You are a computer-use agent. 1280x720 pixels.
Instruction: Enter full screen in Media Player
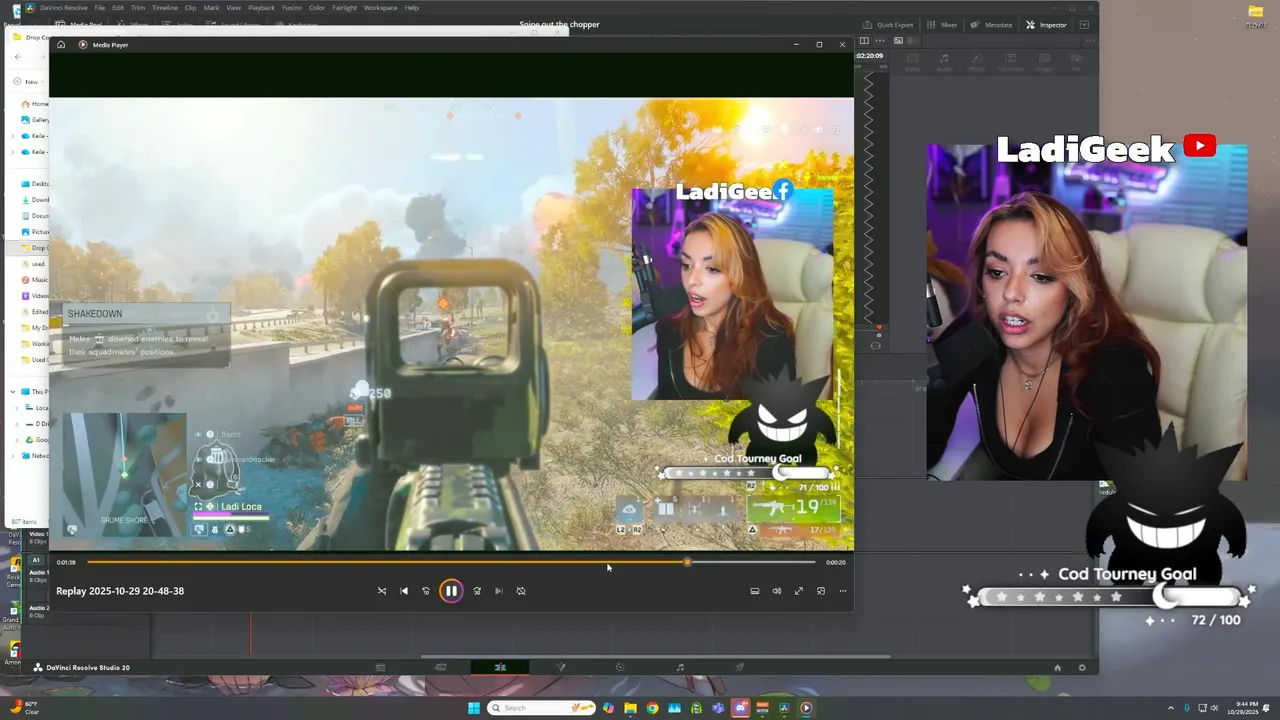pos(799,591)
